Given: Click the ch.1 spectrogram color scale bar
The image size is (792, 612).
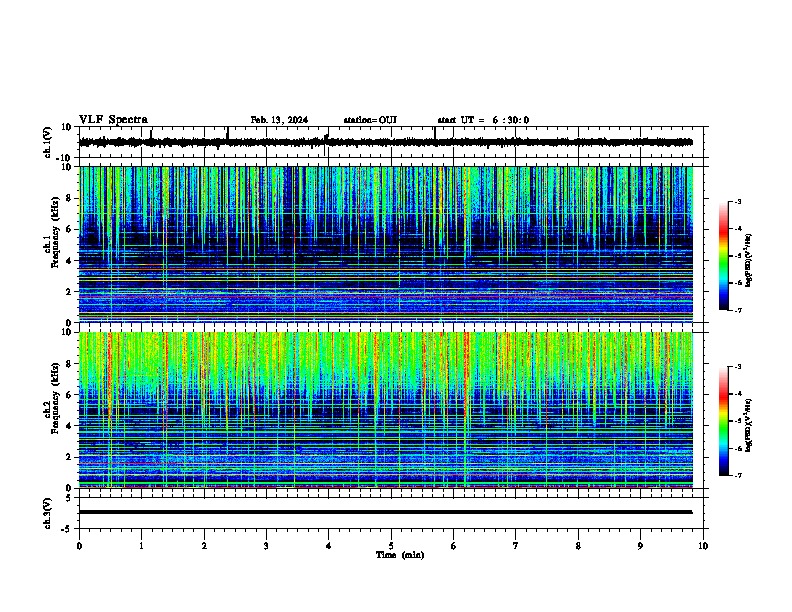Looking at the screenshot, I should point(723,256).
